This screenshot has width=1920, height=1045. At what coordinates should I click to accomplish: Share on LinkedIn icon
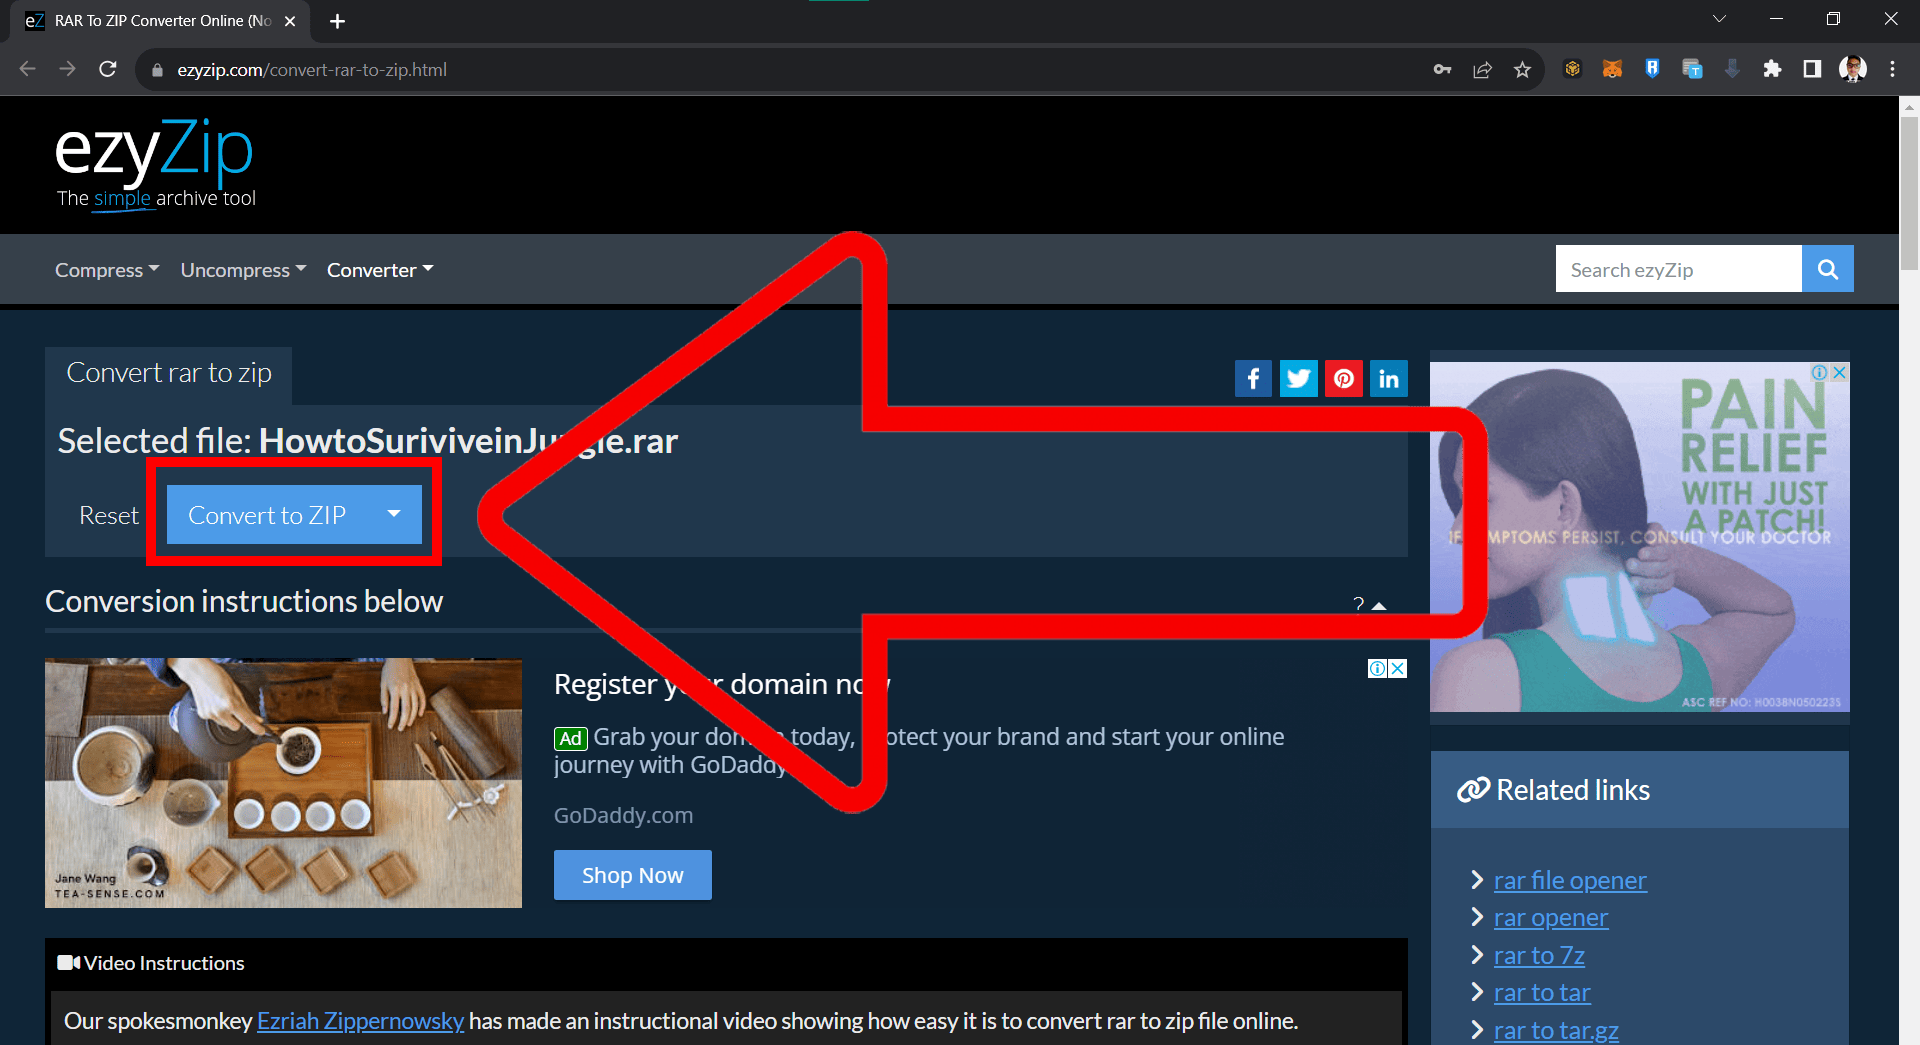pyautogui.click(x=1388, y=379)
